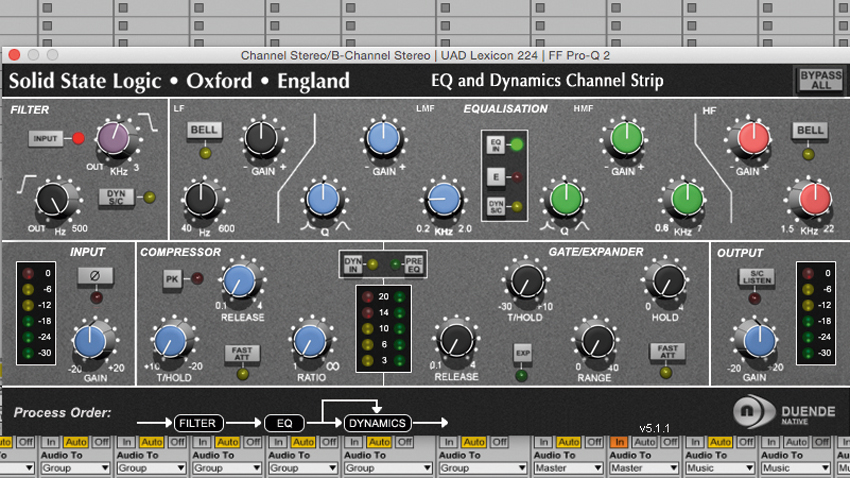Click the black high-pass Hz filter knob
Screen dimensions: 850x478
click(53, 199)
